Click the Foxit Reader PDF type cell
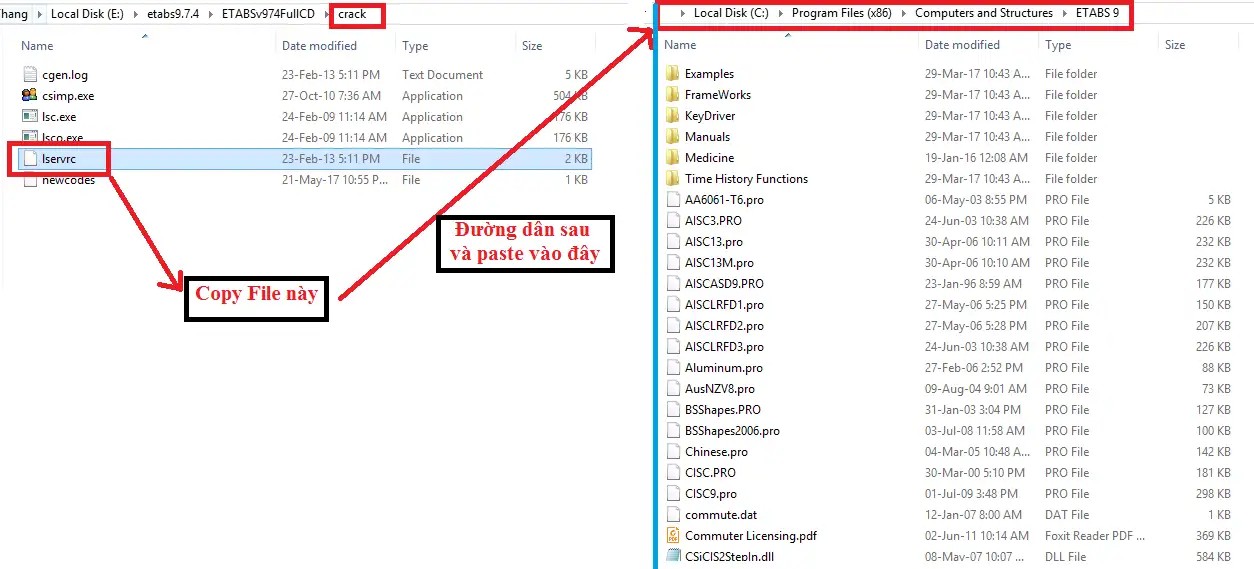This screenshot has width=1254, height=569. (1097, 536)
